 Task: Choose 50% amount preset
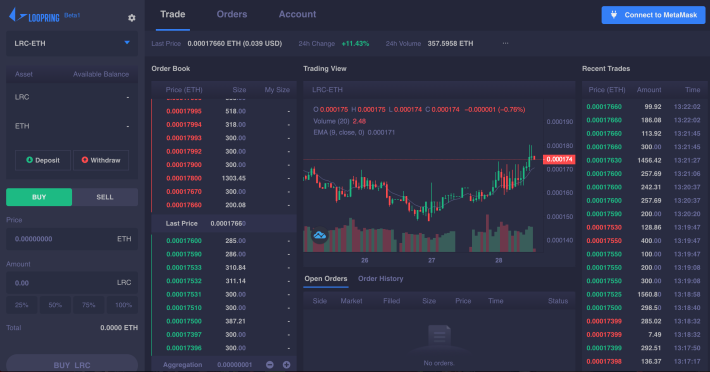pos(55,305)
